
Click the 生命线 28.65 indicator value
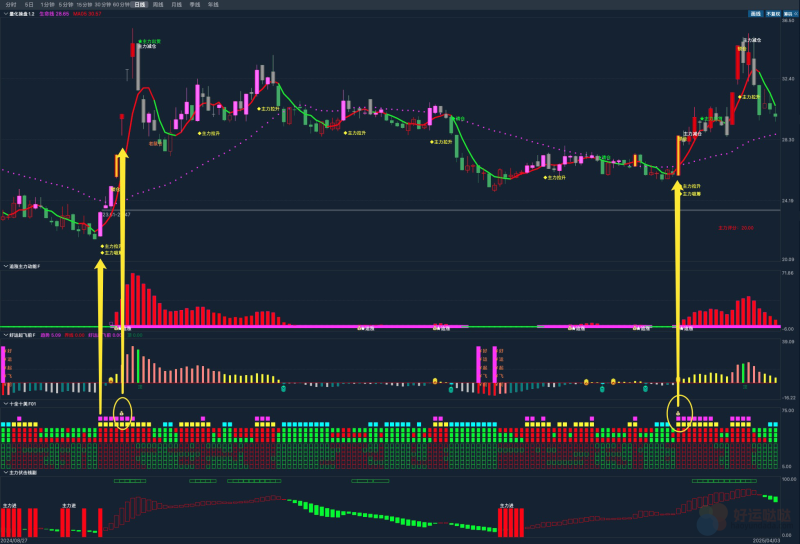[x=54, y=14]
